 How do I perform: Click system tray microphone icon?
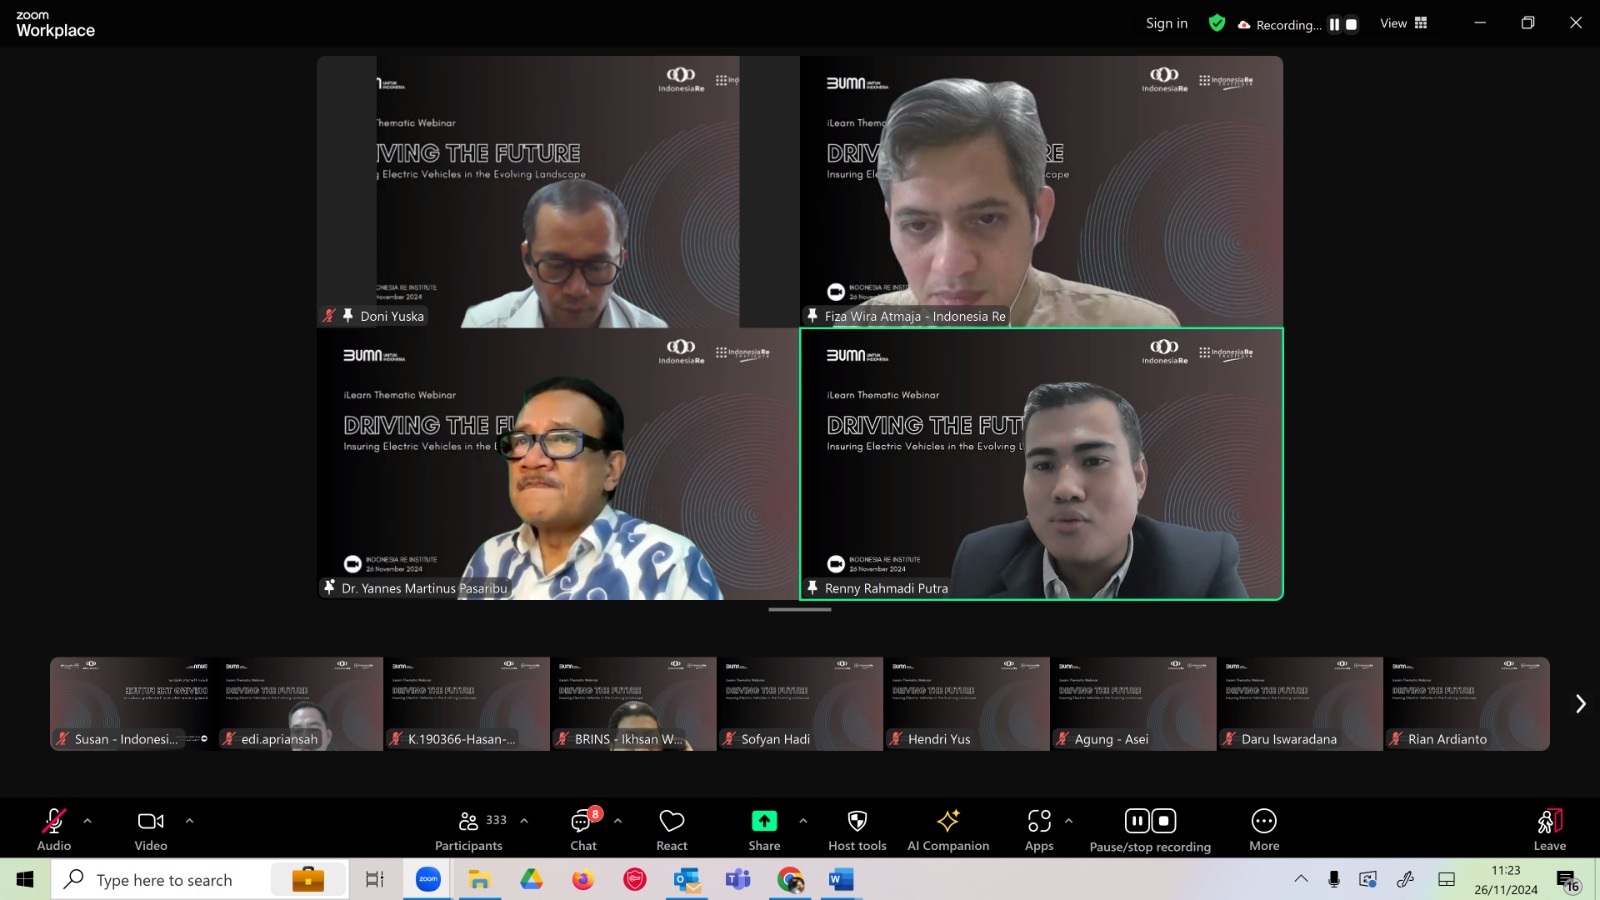pyautogui.click(x=1334, y=879)
